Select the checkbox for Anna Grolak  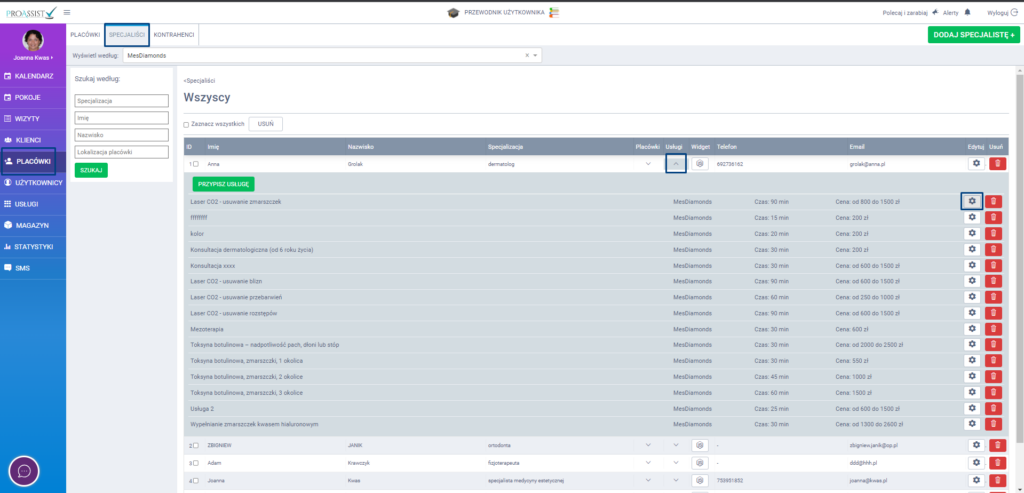(x=196, y=163)
